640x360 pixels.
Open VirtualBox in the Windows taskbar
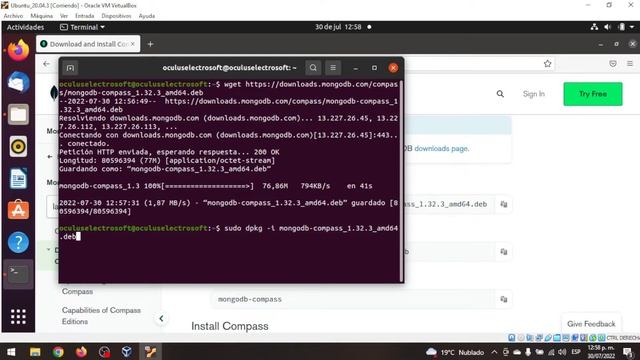point(127,352)
